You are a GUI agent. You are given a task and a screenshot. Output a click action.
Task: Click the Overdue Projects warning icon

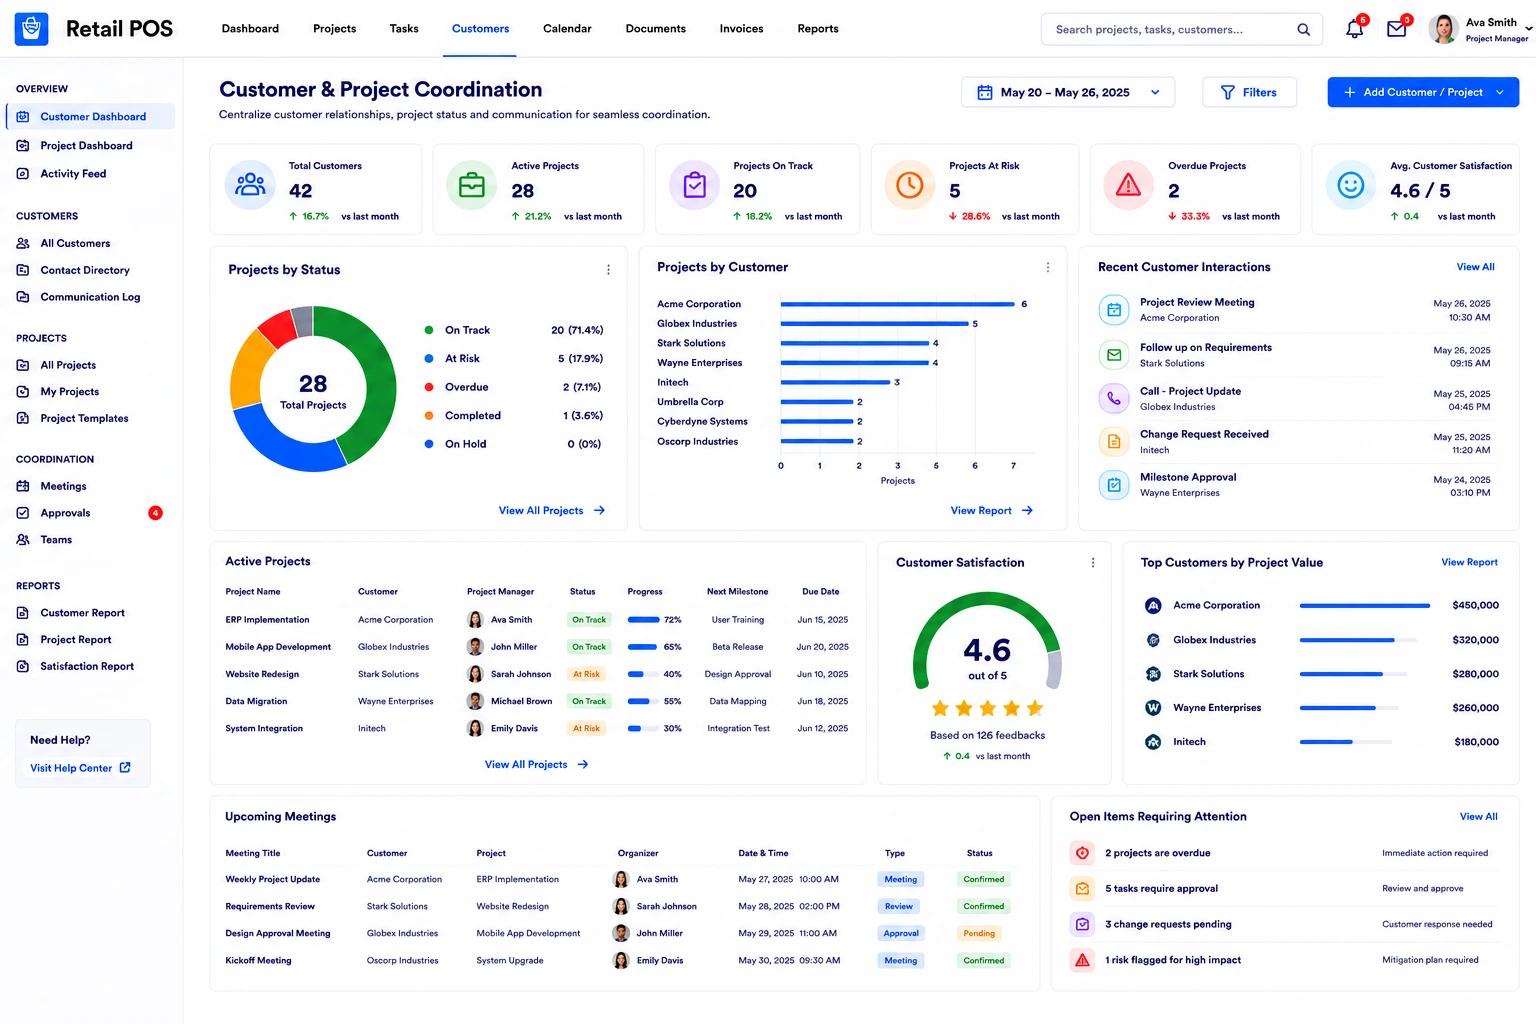click(1128, 185)
